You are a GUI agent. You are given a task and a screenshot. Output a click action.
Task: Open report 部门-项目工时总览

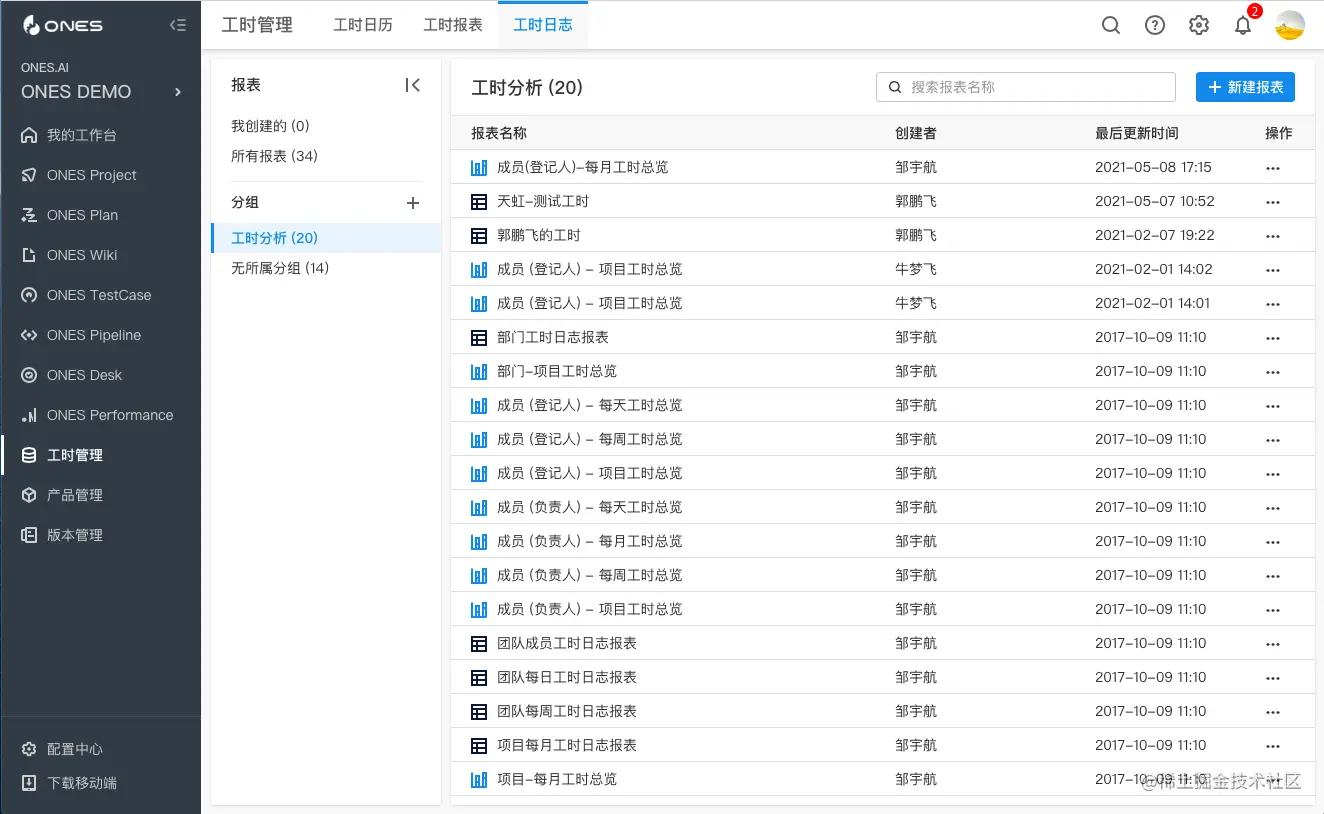(x=557, y=371)
